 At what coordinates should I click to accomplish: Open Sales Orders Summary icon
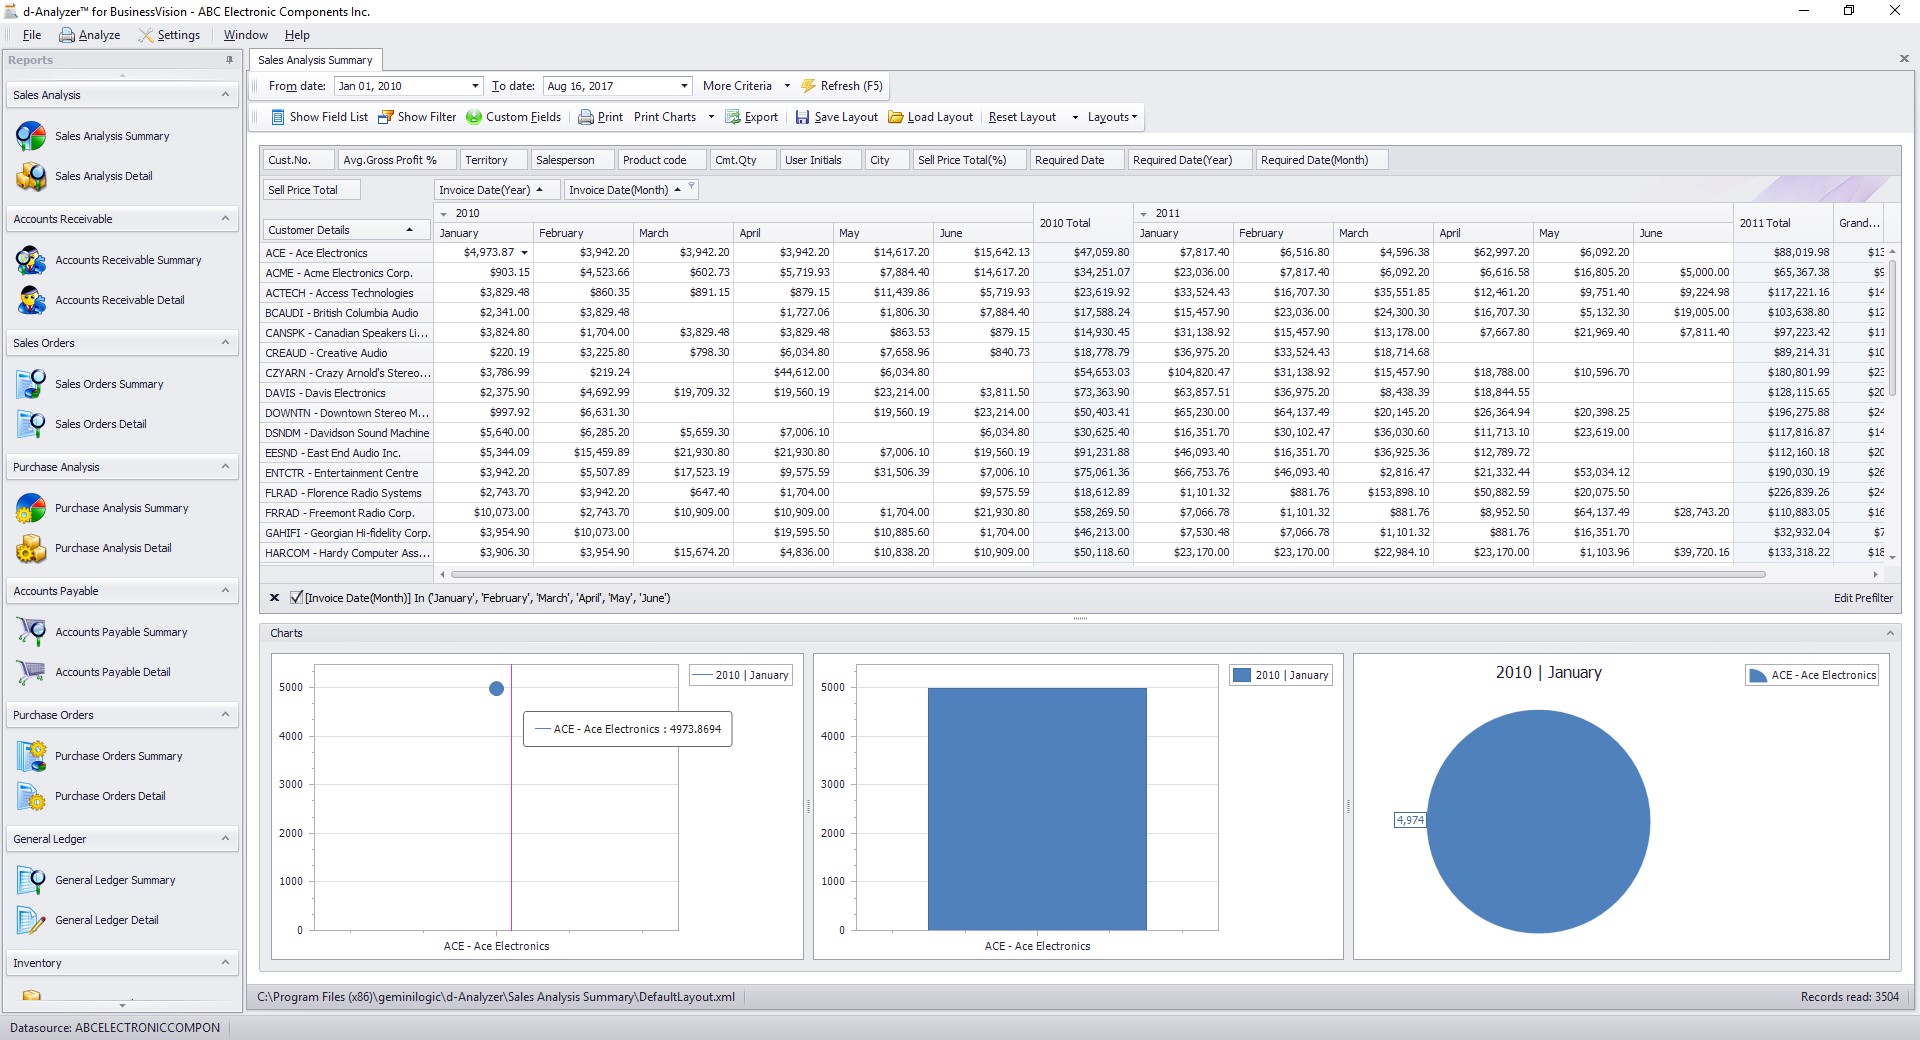(x=31, y=384)
